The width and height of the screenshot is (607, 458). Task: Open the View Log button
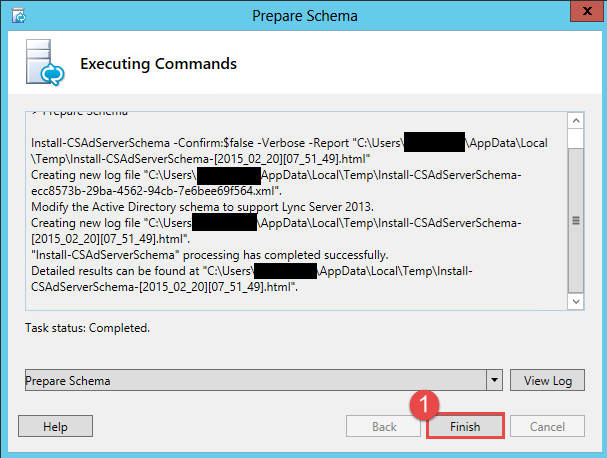(547, 381)
